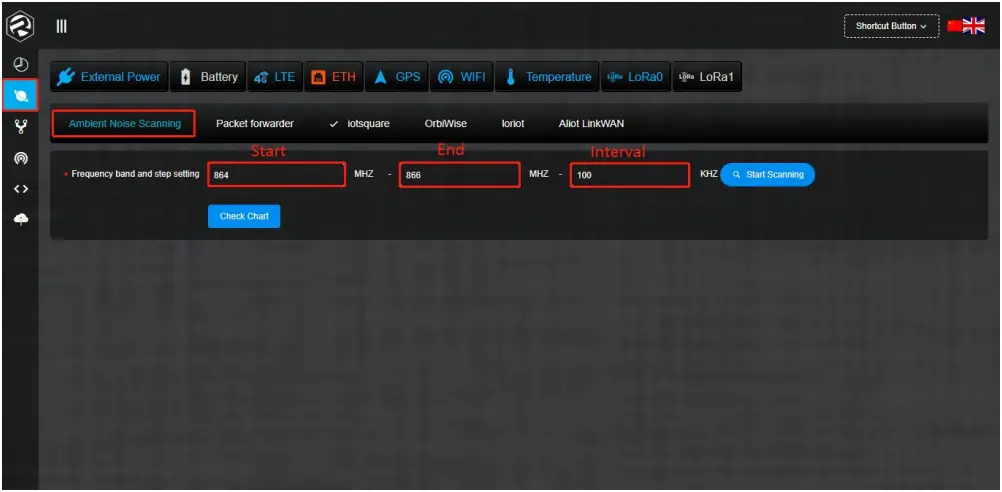1002x492 pixels.
Task: Open the cloud upload sidebar icon
Action: (20, 220)
